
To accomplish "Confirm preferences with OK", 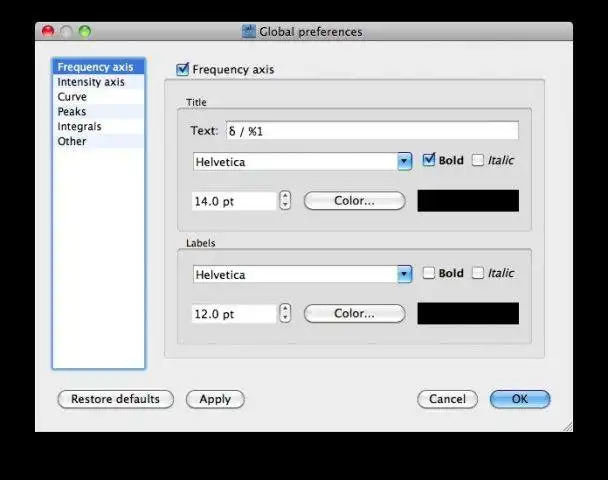I will tap(520, 399).
